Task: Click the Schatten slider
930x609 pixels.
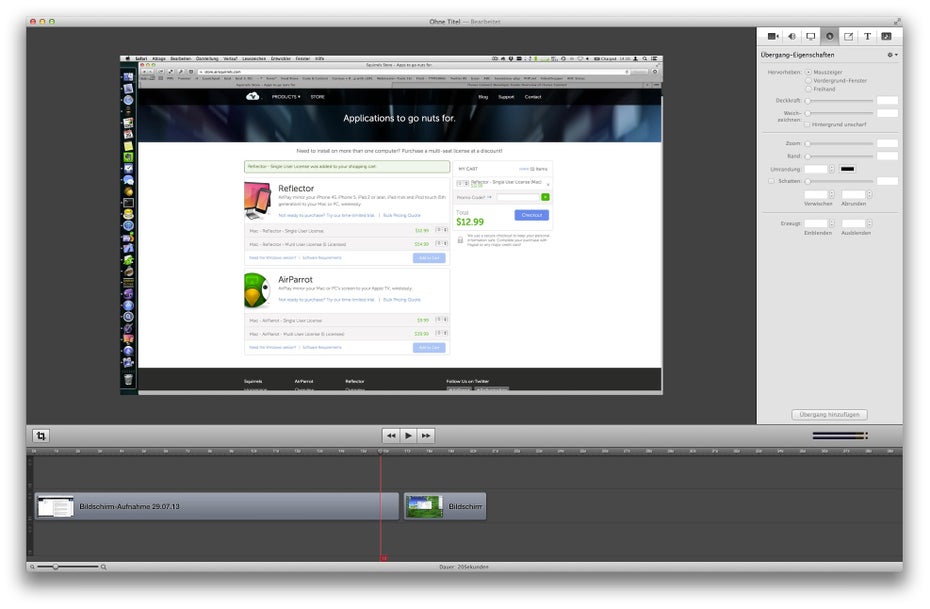Action: (x=839, y=181)
